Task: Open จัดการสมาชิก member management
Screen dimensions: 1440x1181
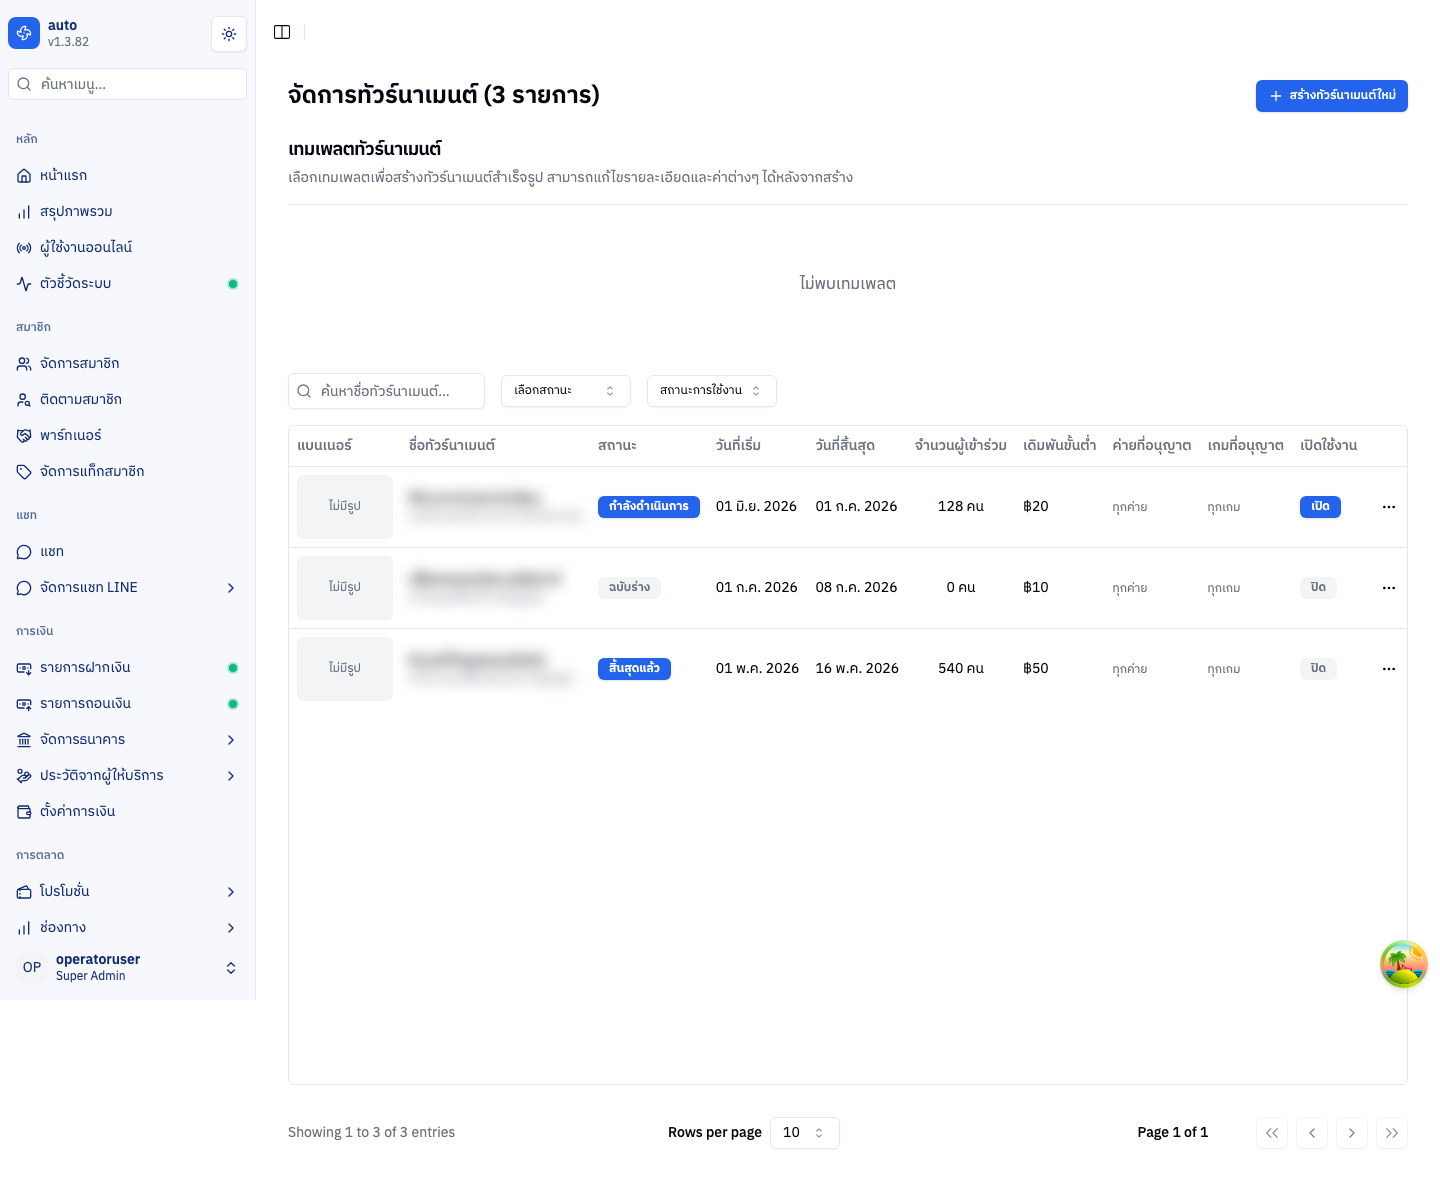Action: click(128, 363)
